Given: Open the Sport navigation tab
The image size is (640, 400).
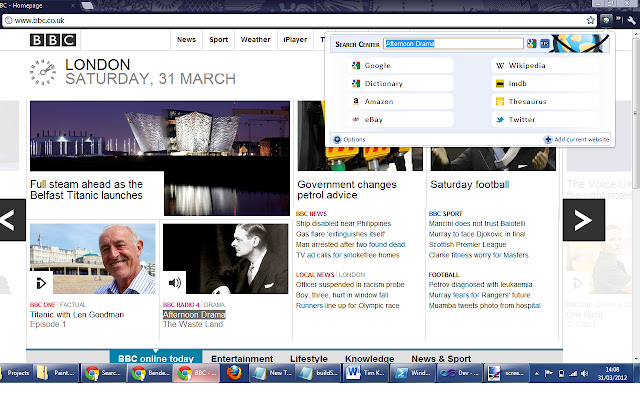Looking at the screenshot, I should click(218, 40).
